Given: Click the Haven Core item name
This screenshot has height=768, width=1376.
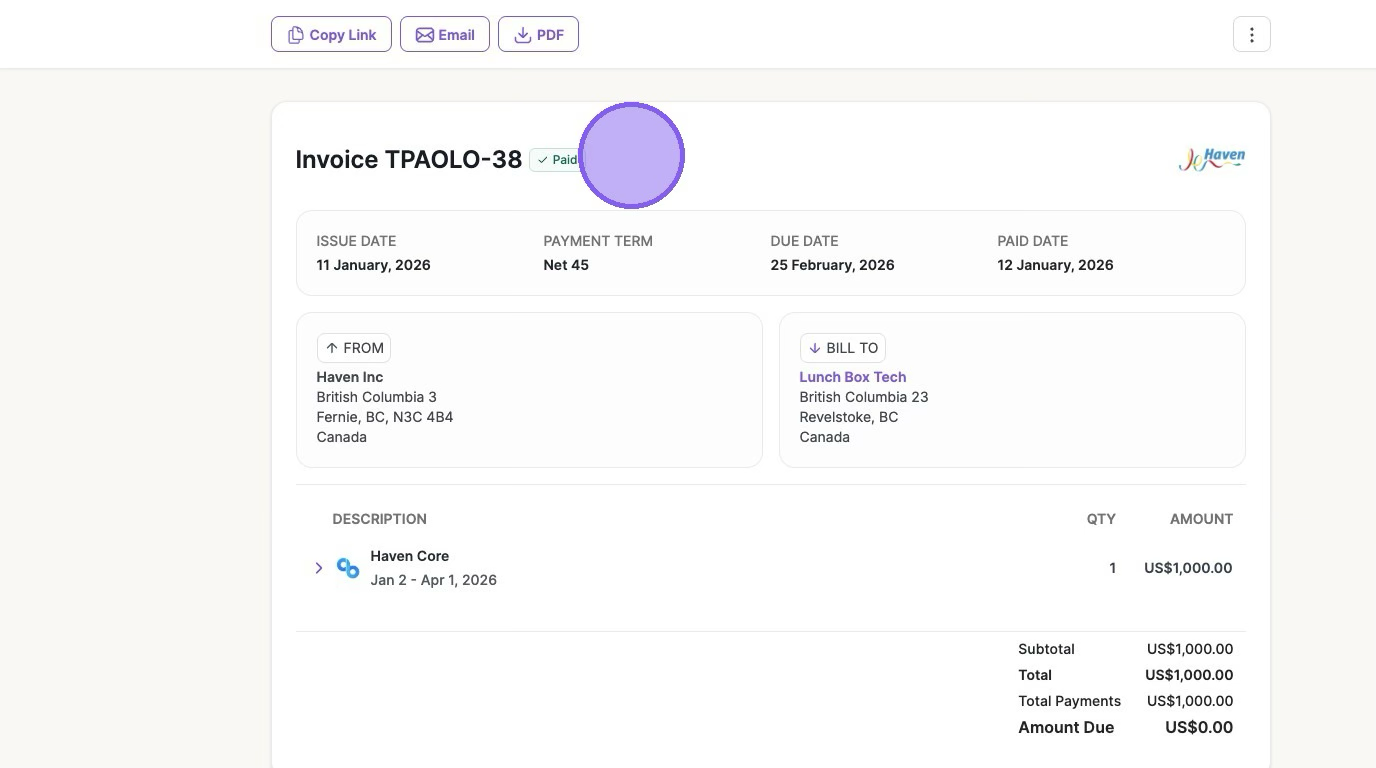Looking at the screenshot, I should (409, 556).
